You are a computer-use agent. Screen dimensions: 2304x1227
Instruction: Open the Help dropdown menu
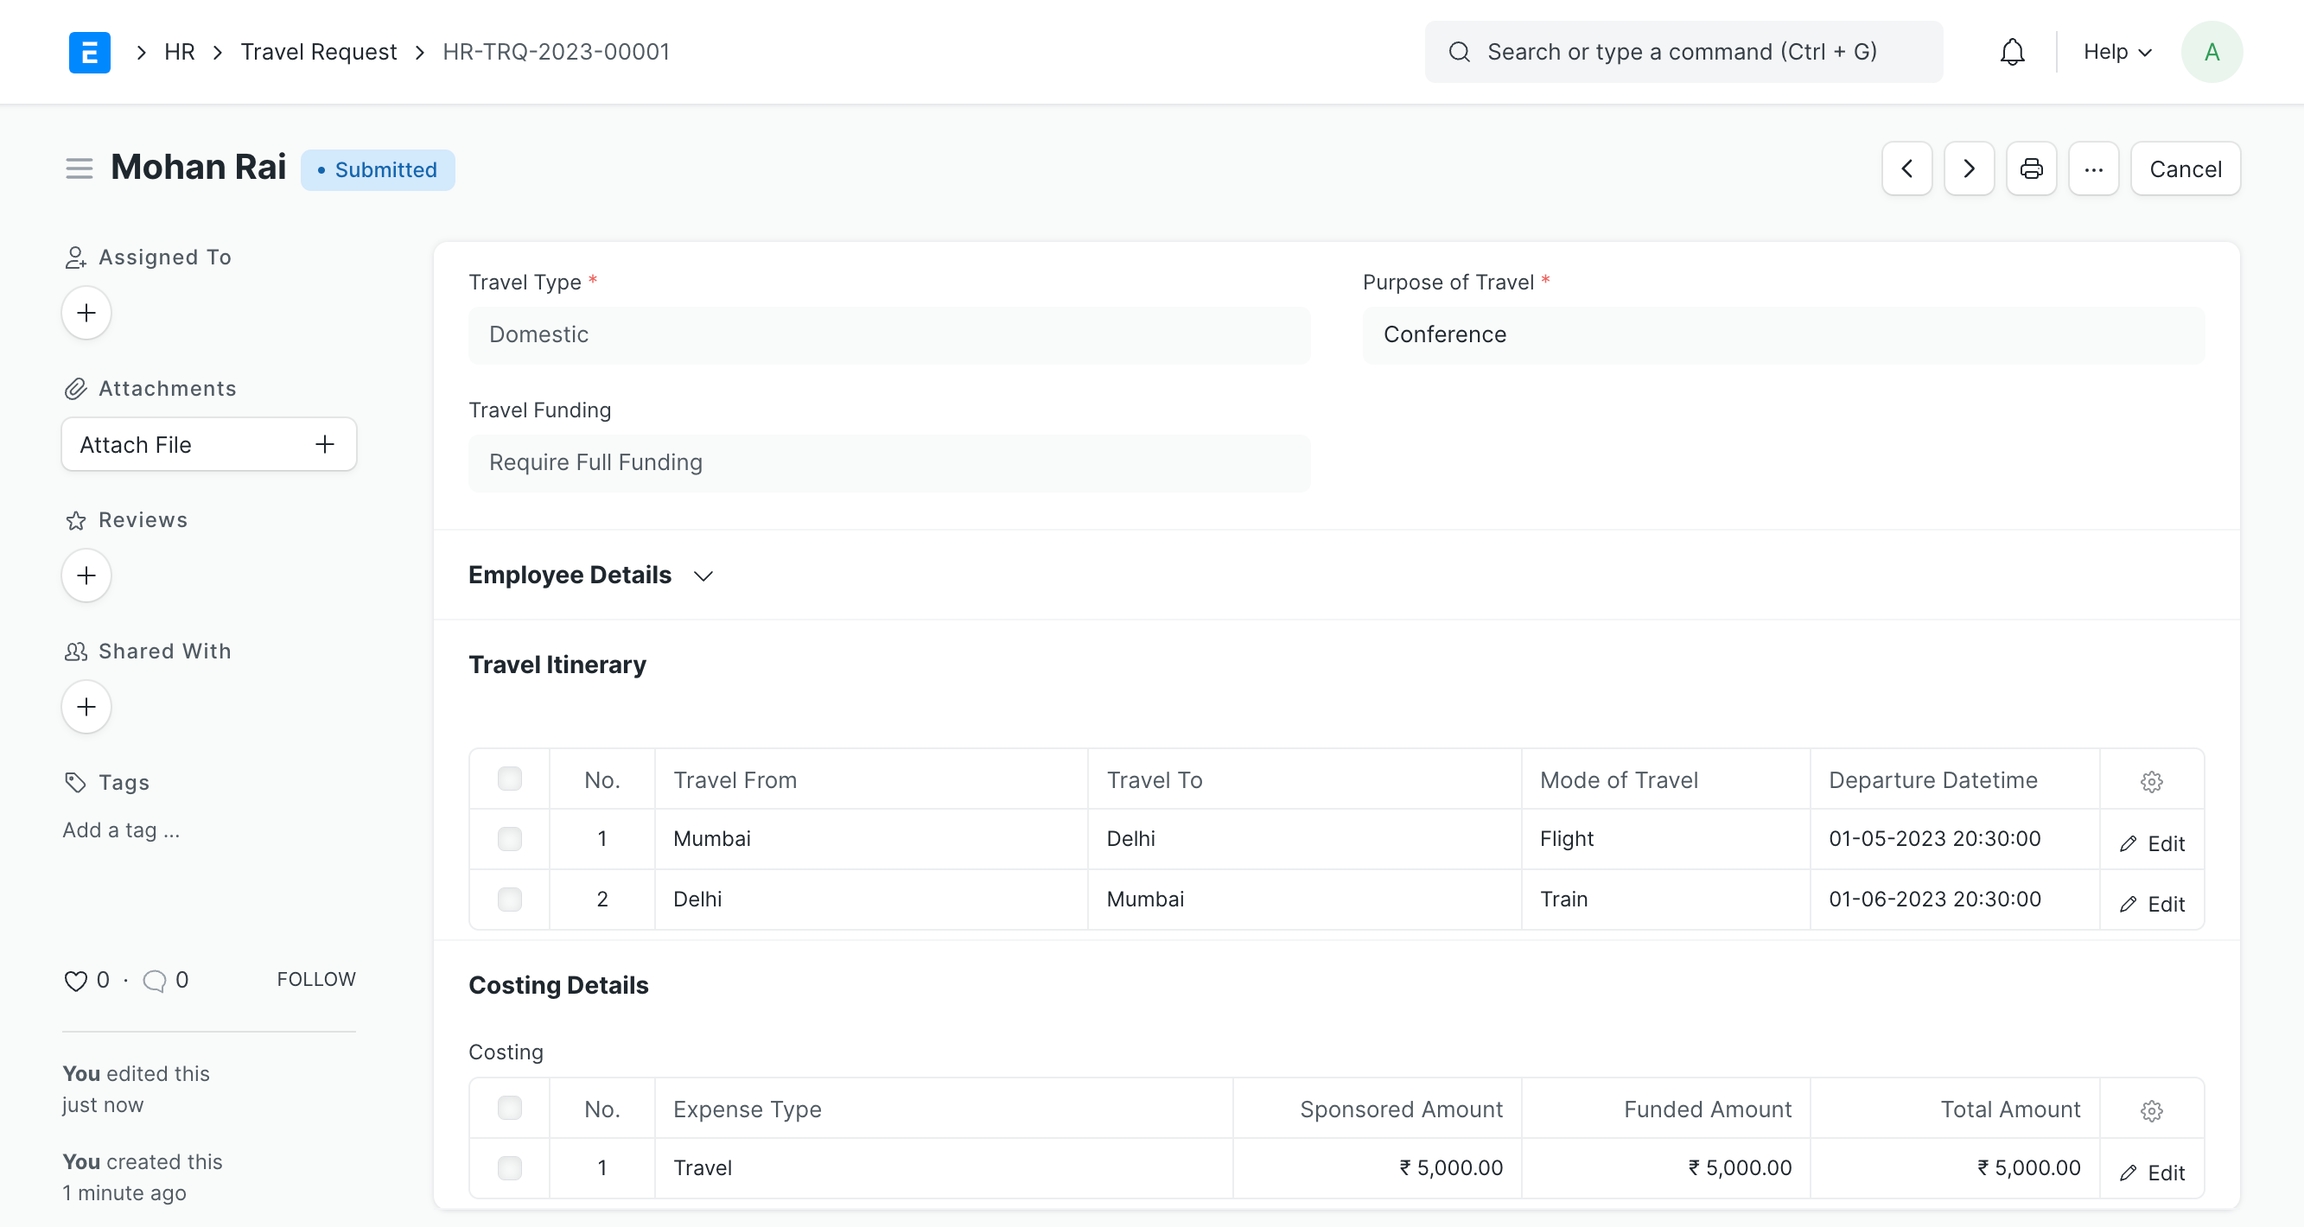[2117, 52]
